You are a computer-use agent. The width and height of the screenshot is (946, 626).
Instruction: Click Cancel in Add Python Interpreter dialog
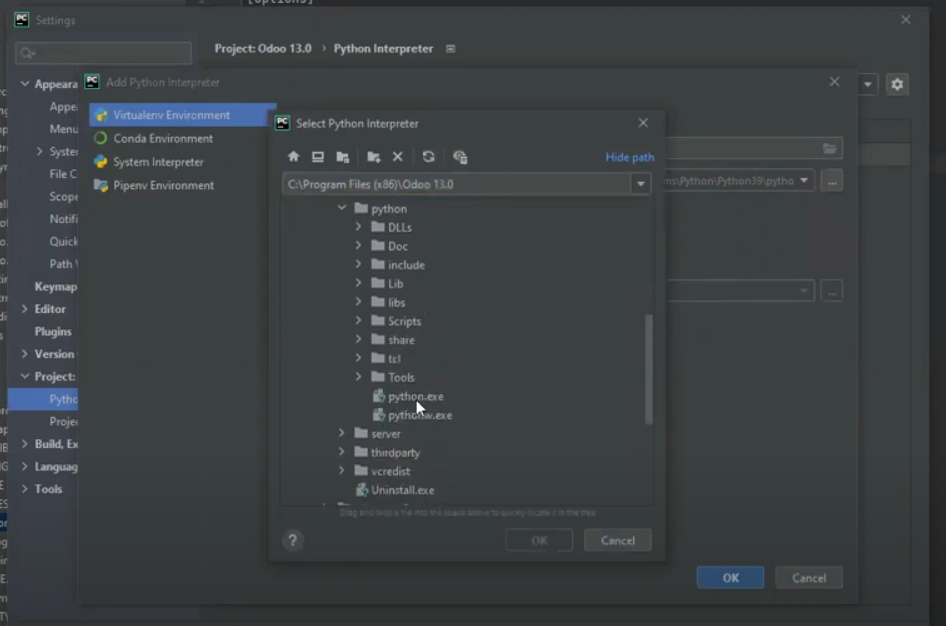tap(809, 578)
